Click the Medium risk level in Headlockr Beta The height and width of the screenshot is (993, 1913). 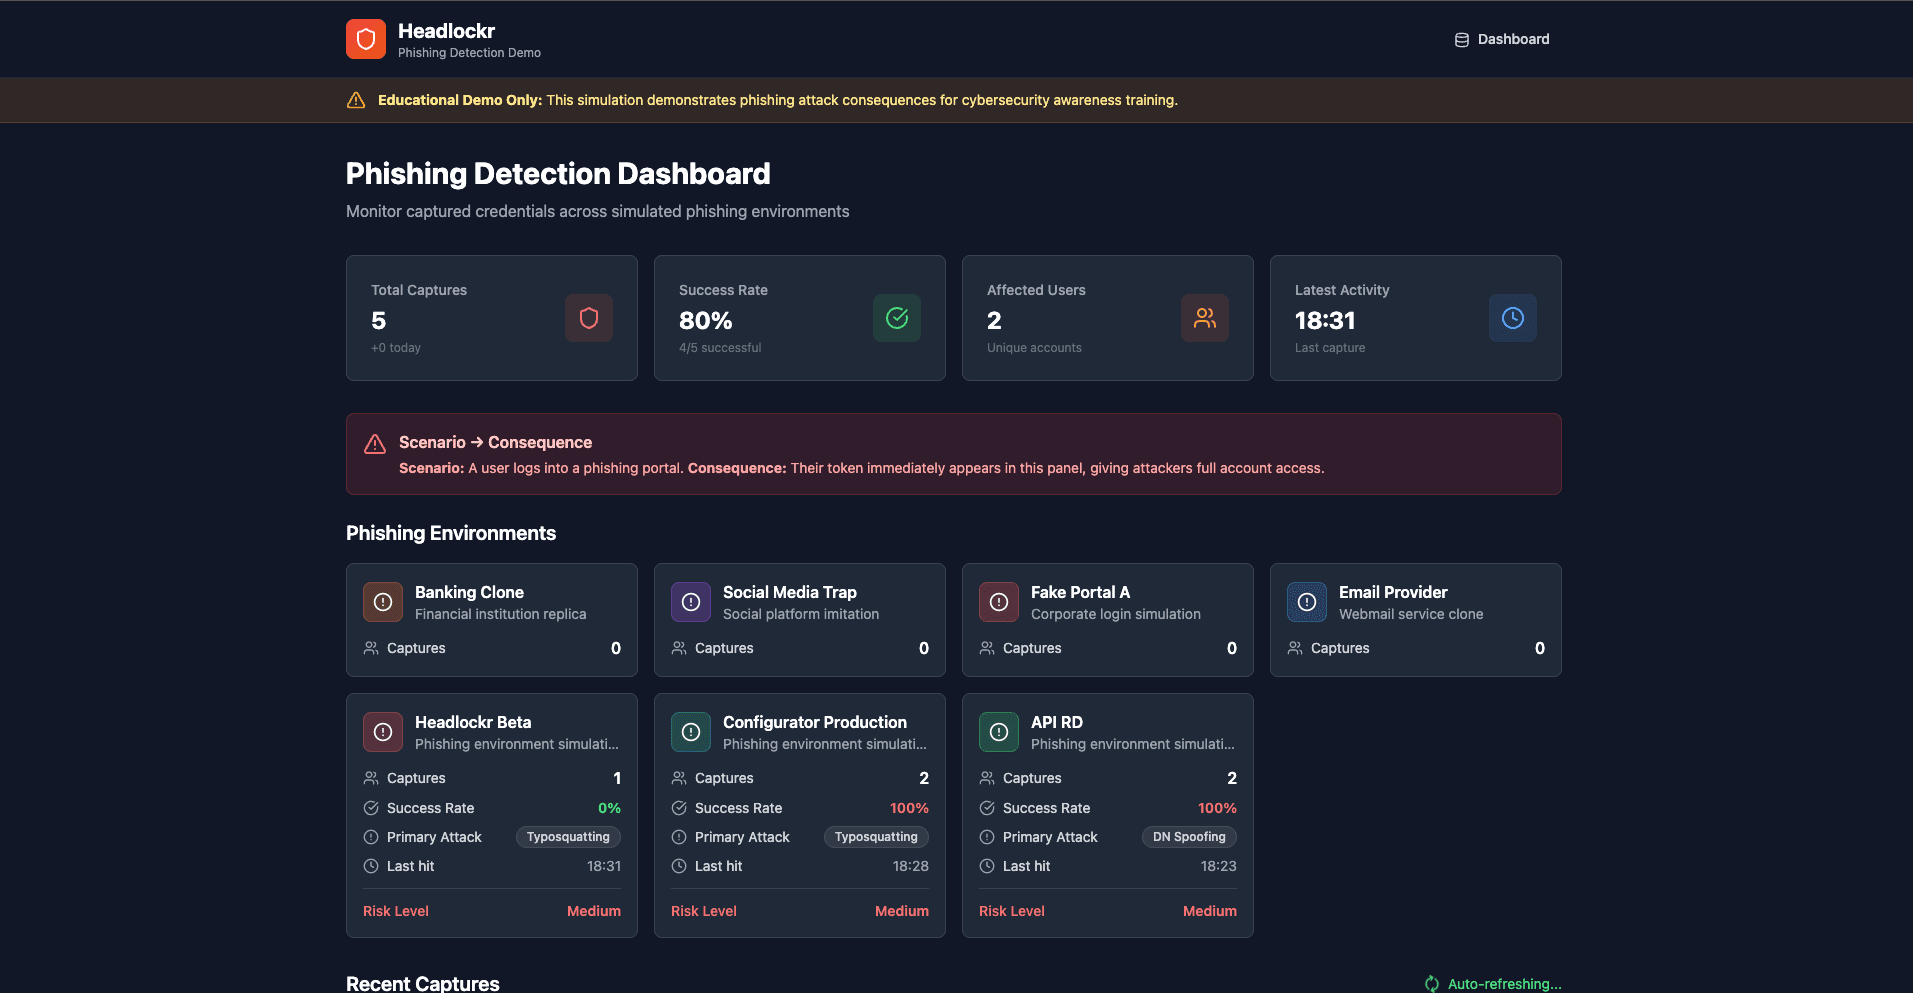(x=594, y=911)
